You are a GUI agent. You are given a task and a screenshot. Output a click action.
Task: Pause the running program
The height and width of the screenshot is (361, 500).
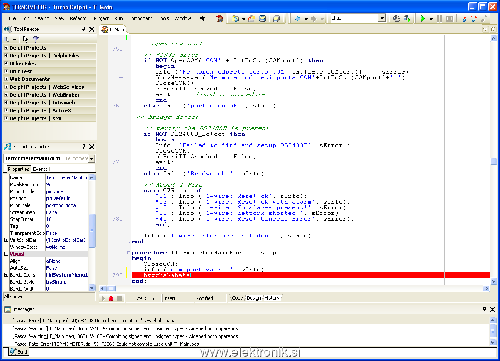click(439, 19)
